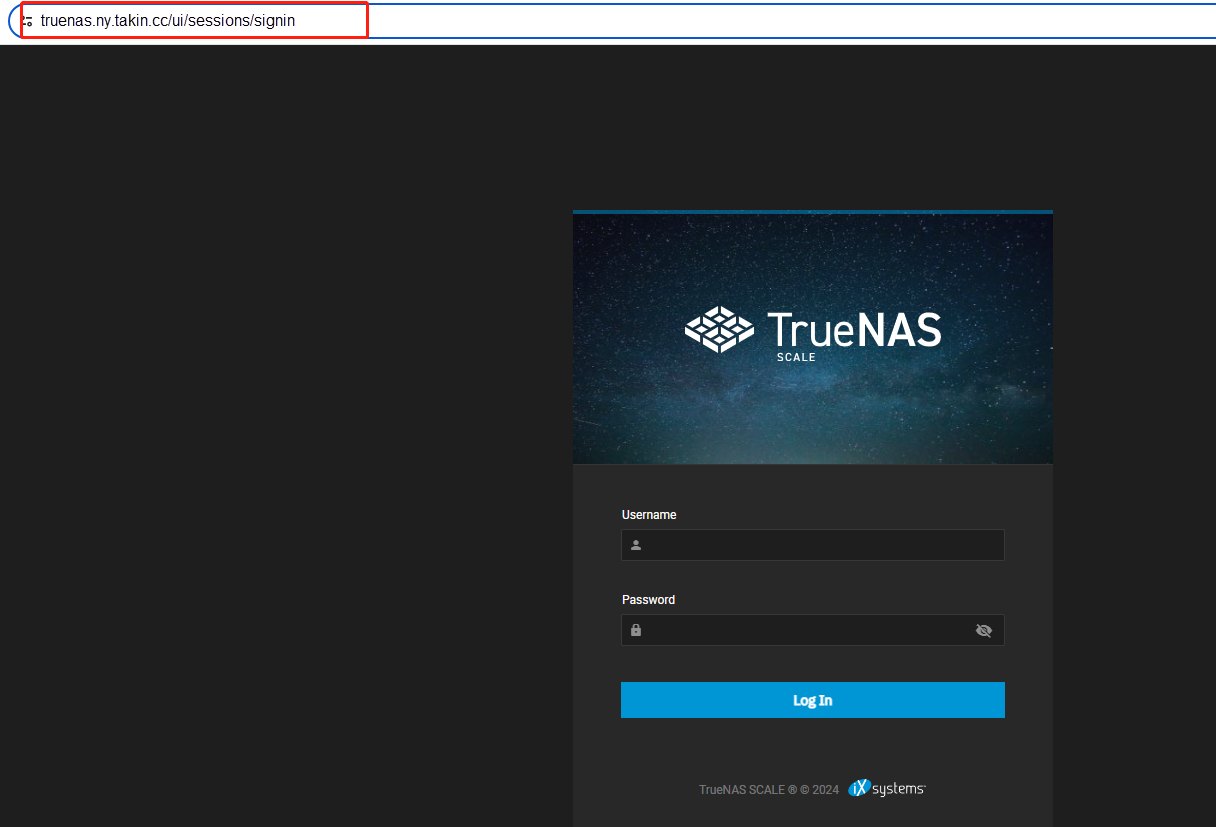Click the Password label
The height and width of the screenshot is (827, 1216).
(x=648, y=600)
